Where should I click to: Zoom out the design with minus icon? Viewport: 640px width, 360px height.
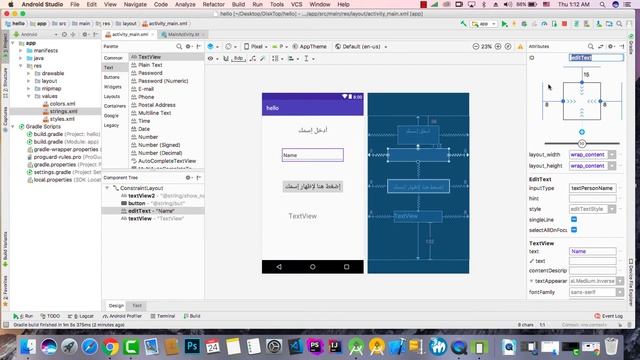[476, 47]
